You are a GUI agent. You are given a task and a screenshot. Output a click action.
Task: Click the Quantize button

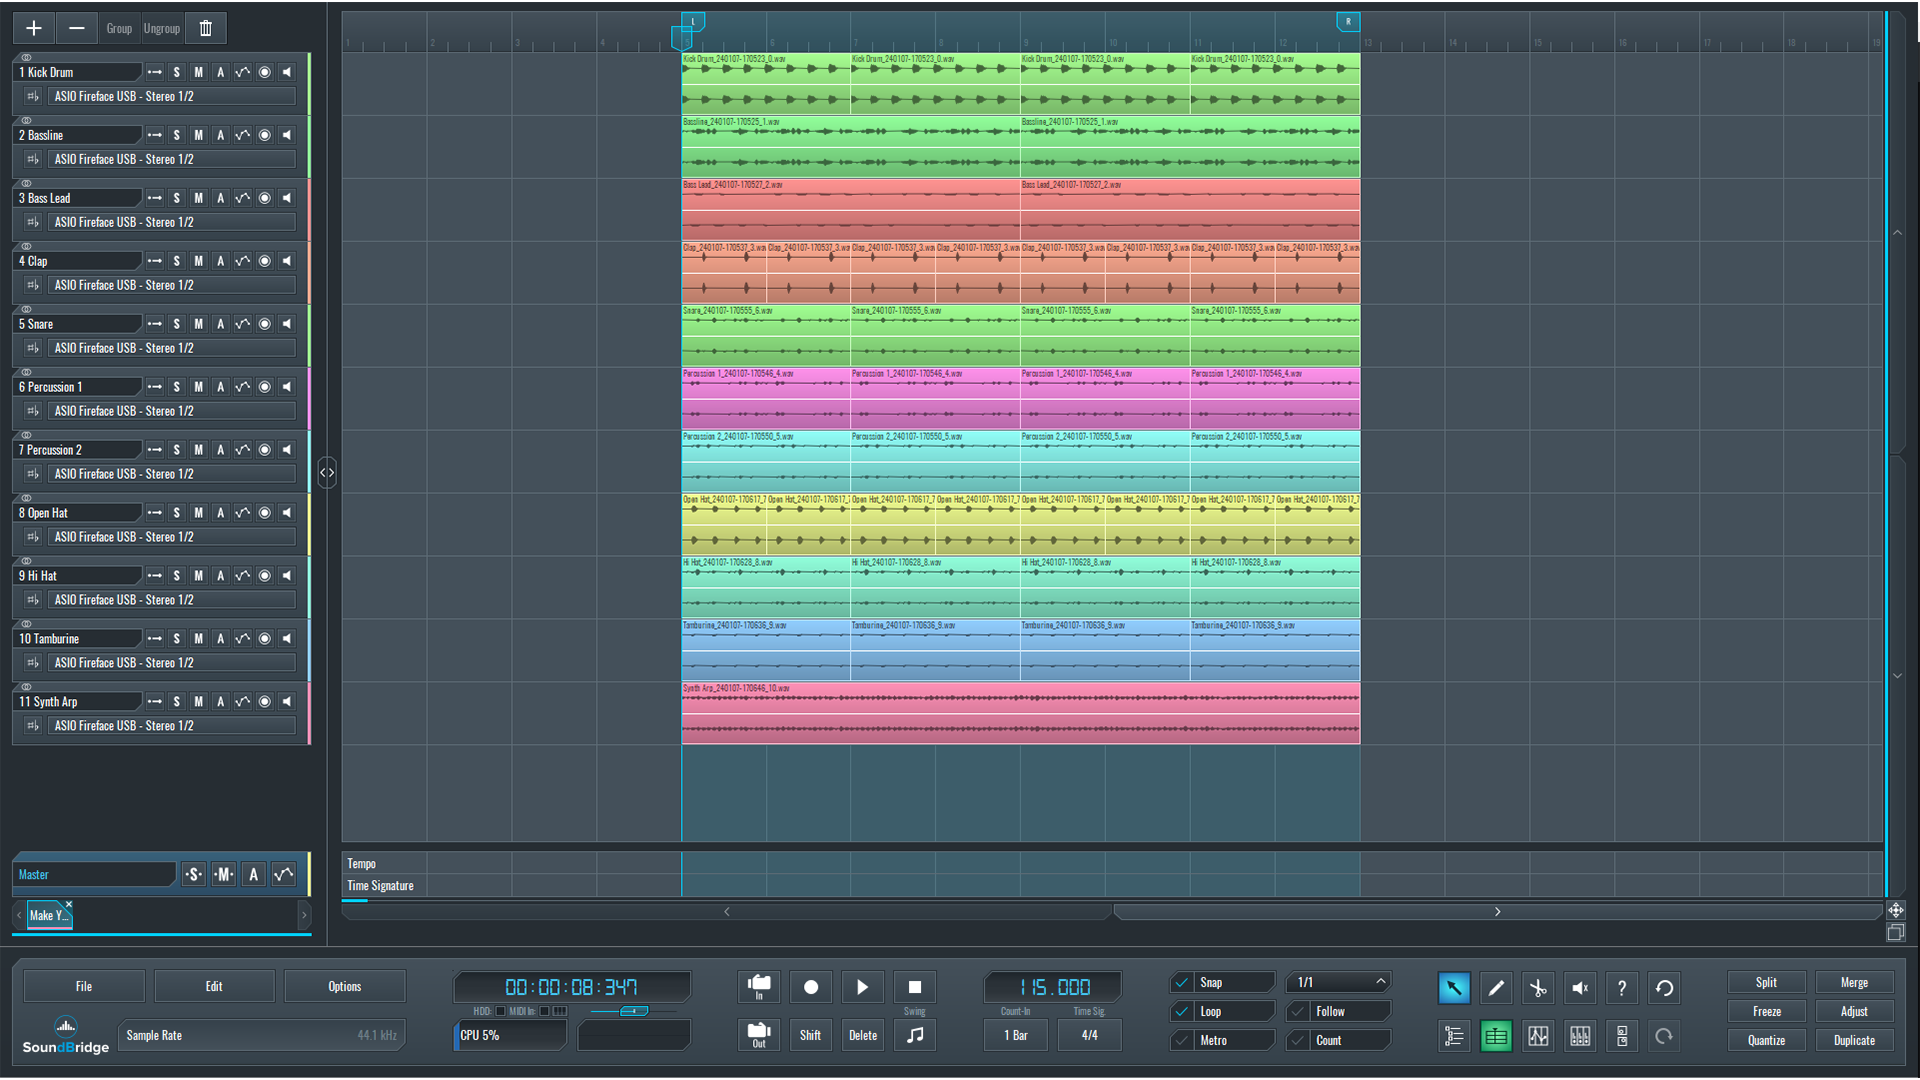pyautogui.click(x=1766, y=1040)
